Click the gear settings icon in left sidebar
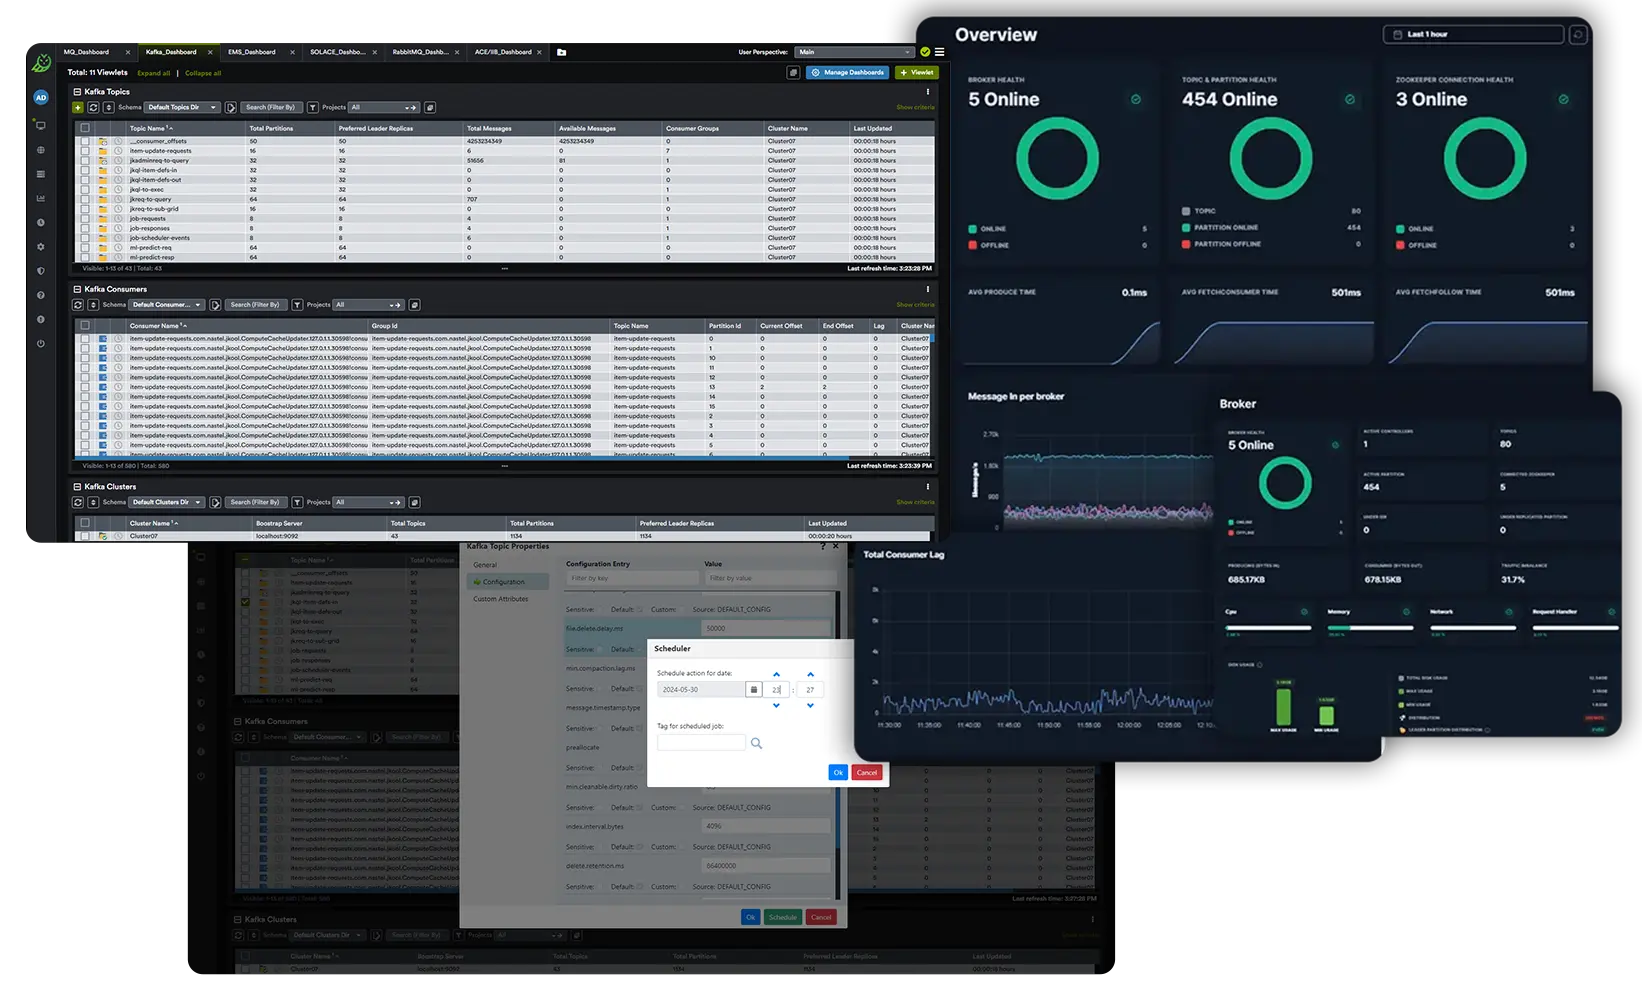The height and width of the screenshot is (992, 1642). (x=41, y=246)
